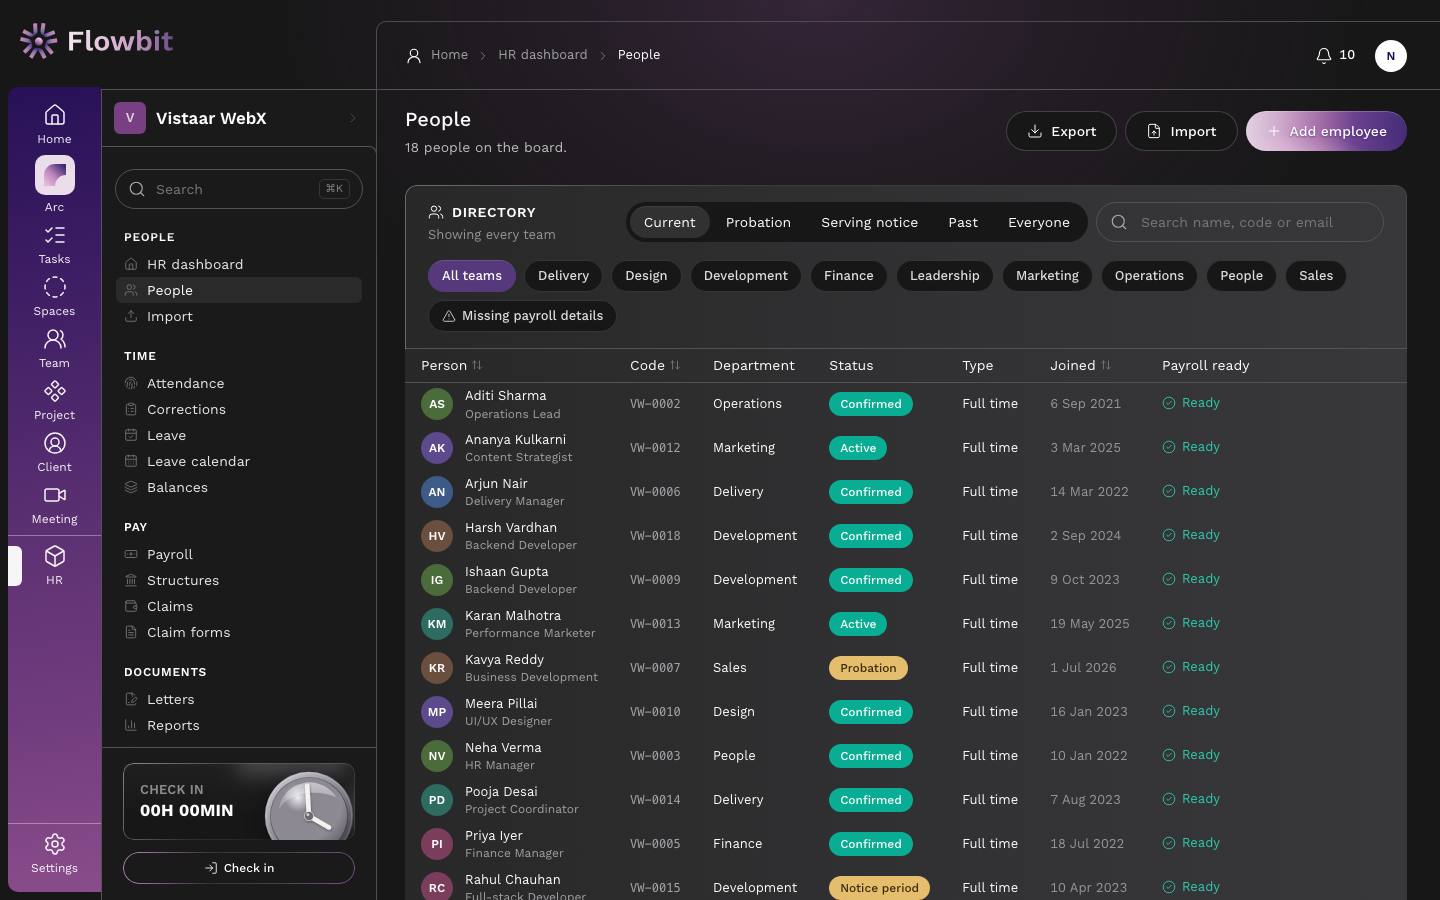Open the Client section icon
Screen dimensions: 1440x900
pyautogui.click(x=54, y=452)
